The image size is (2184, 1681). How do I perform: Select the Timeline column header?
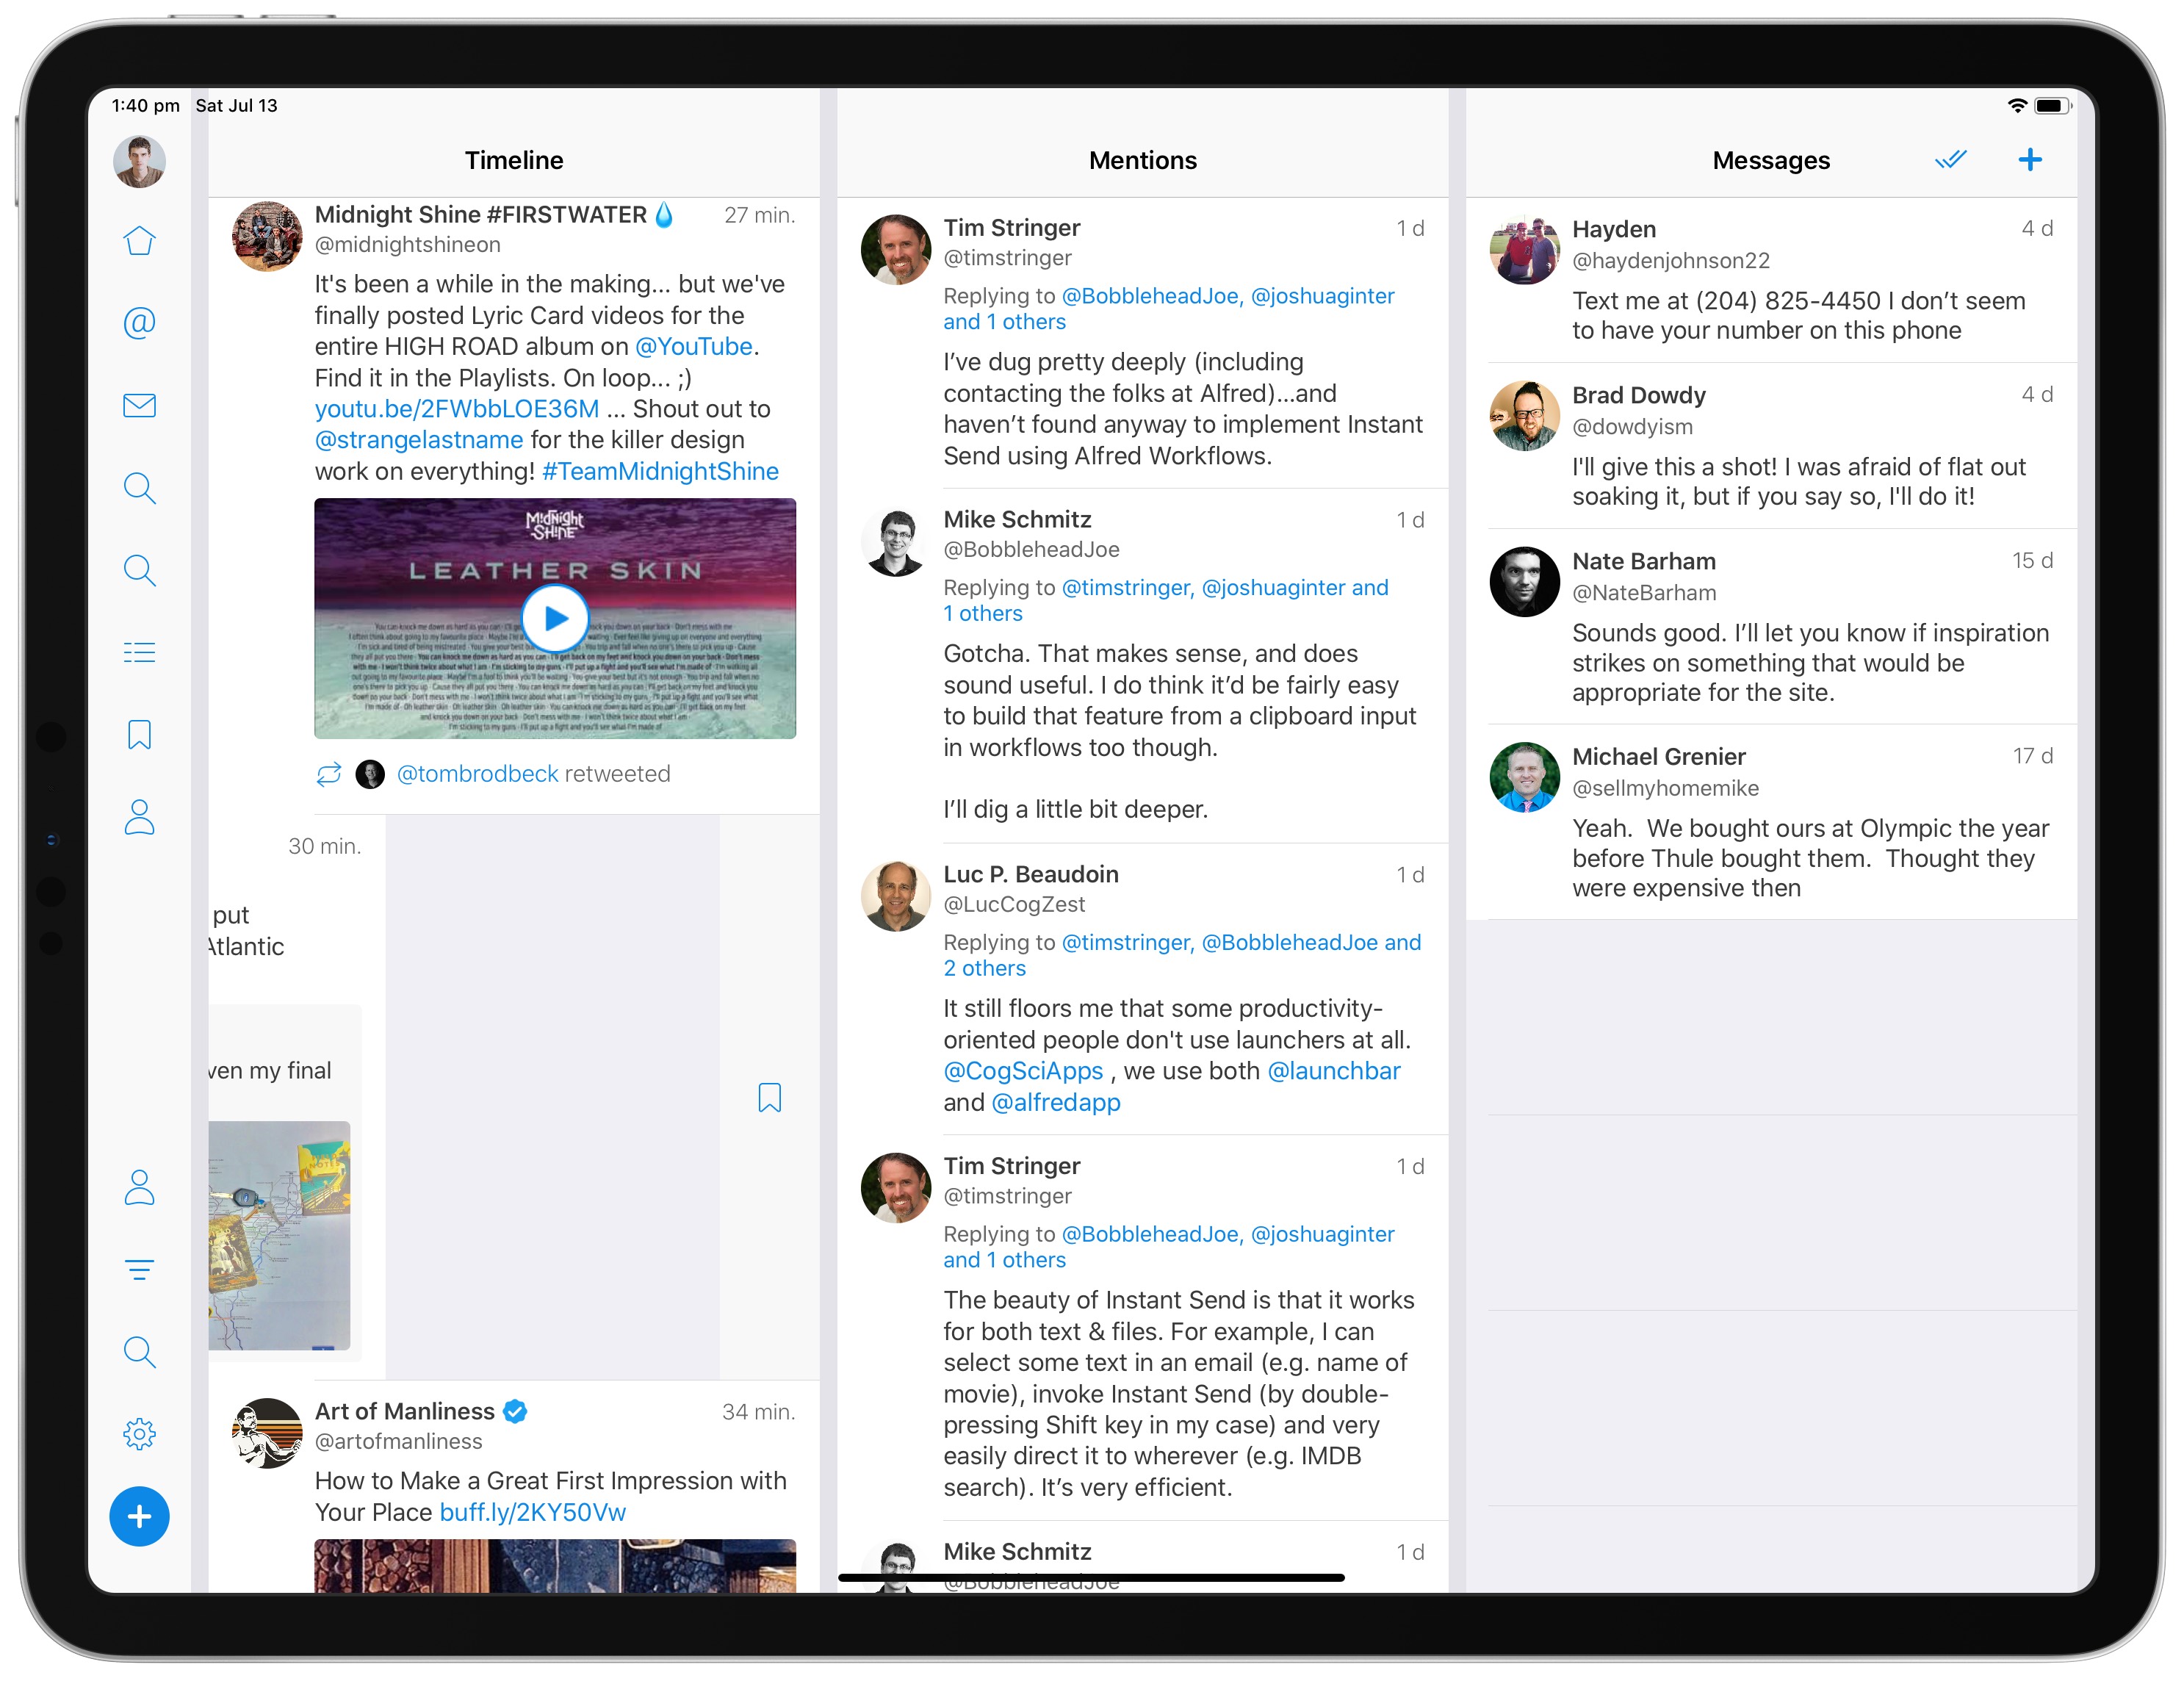click(514, 160)
